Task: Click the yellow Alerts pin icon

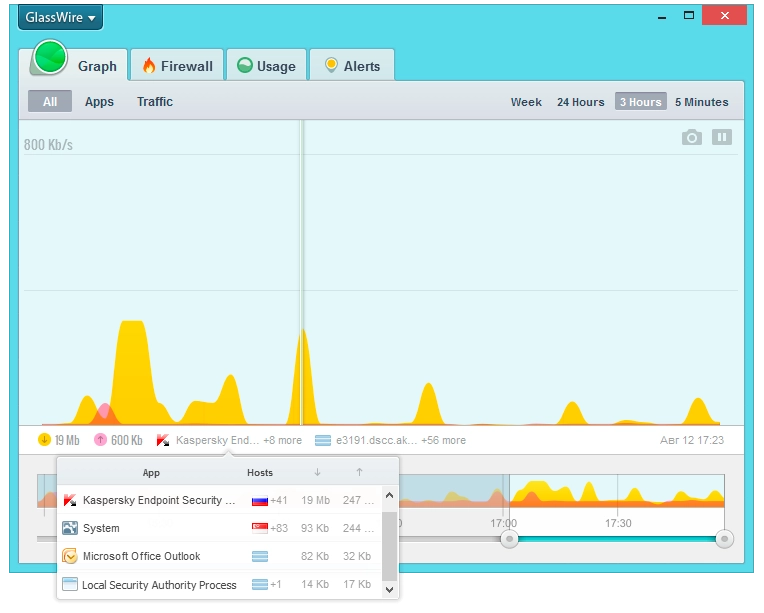Action: 331,65
